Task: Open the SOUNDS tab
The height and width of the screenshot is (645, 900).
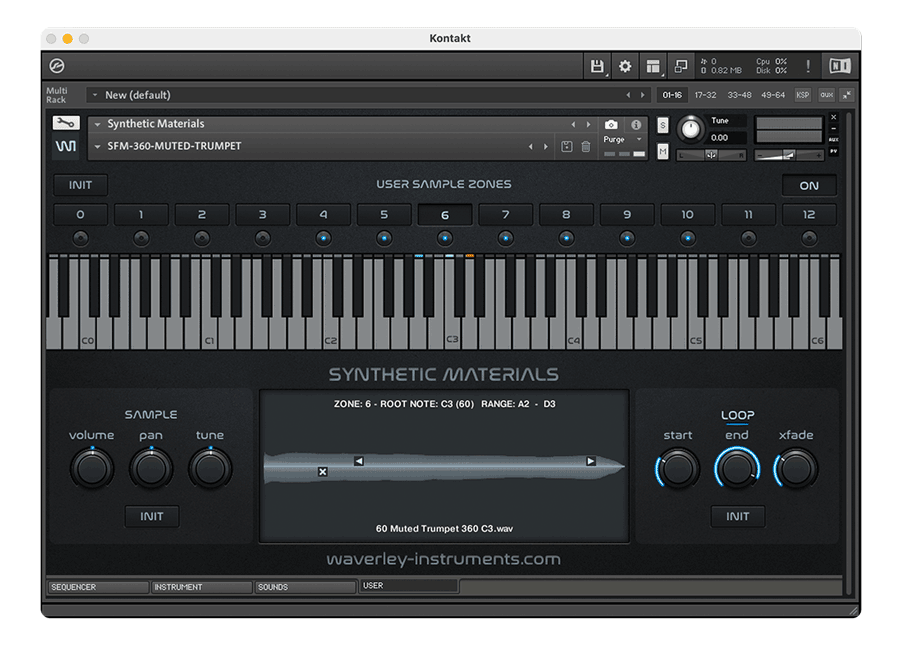Action: click(x=305, y=587)
